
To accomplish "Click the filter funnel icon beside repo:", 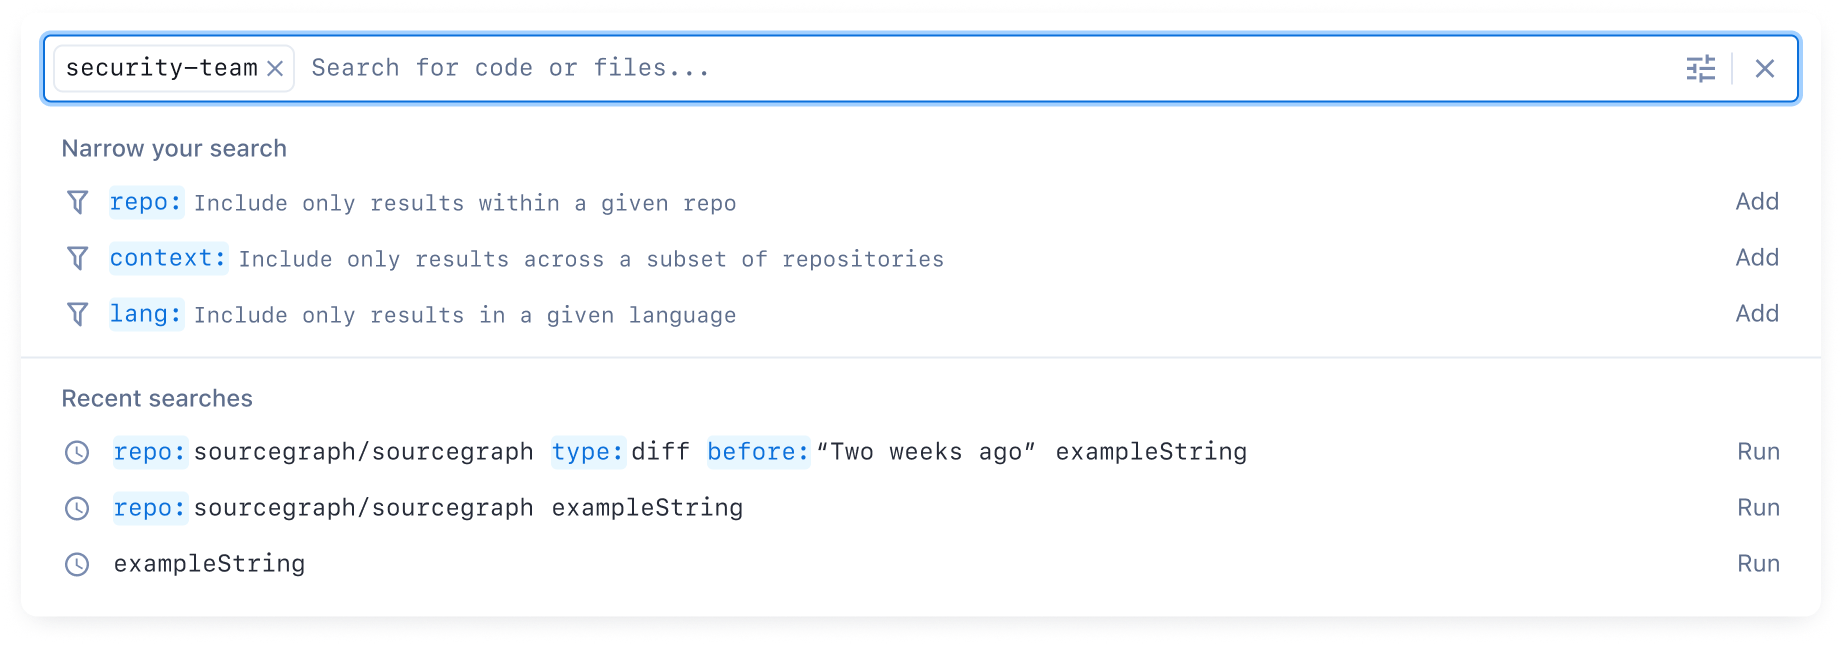I will click(x=77, y=202).
